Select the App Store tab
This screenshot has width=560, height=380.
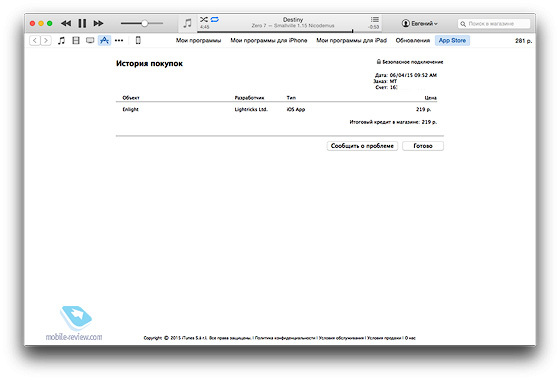coord(452,40)
